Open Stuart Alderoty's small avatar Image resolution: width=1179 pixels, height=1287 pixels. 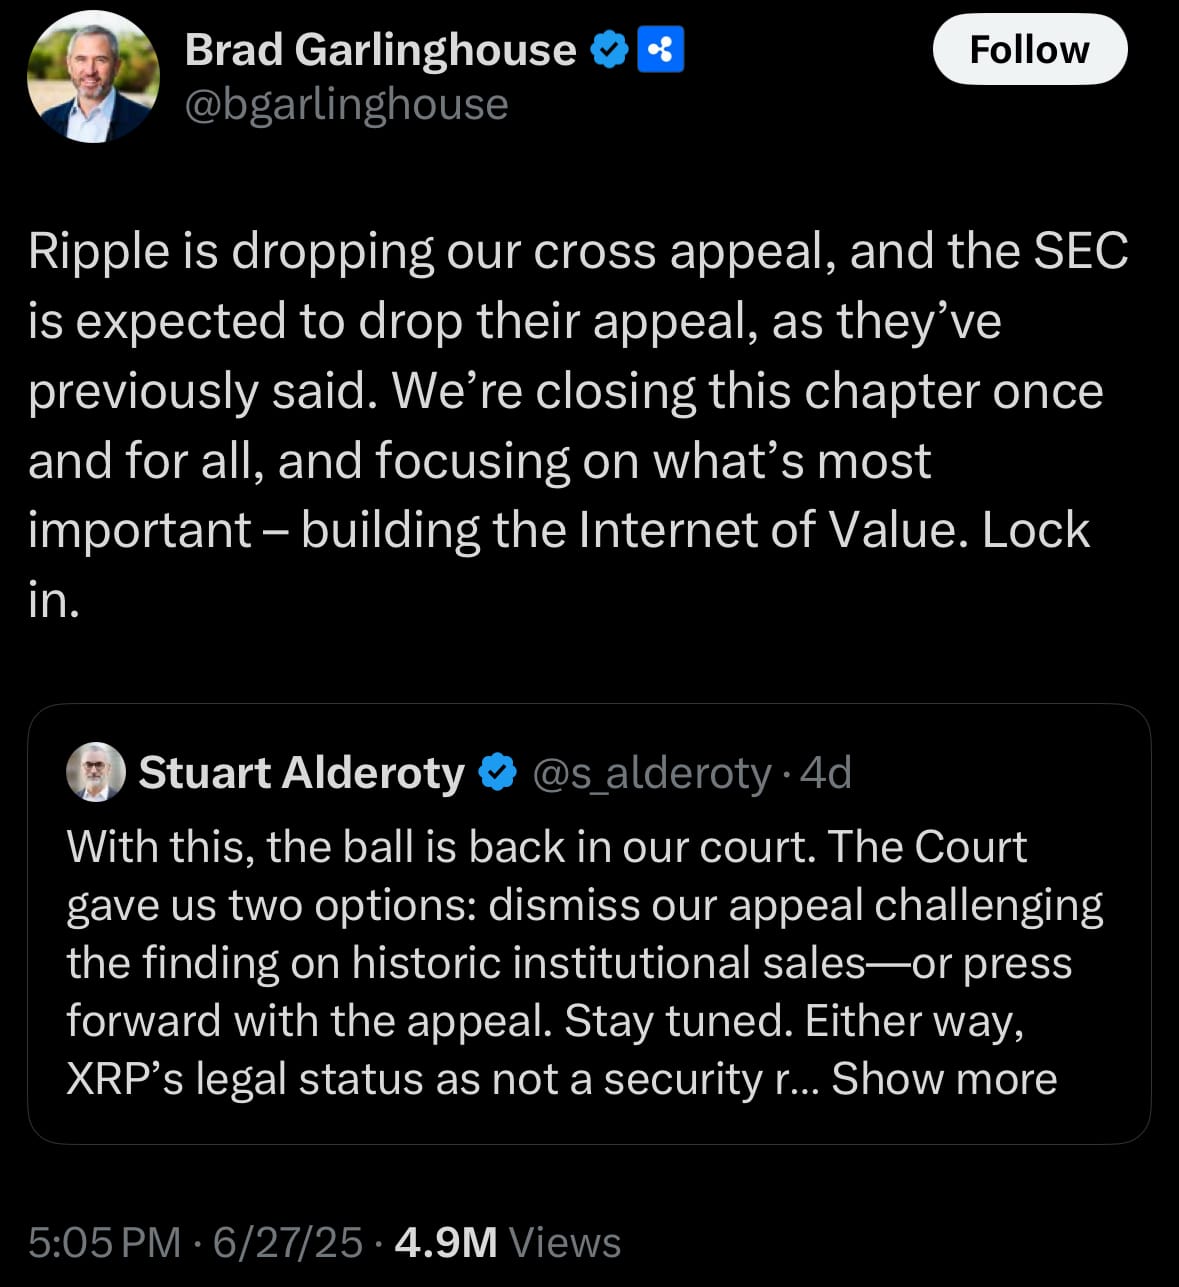95,772
